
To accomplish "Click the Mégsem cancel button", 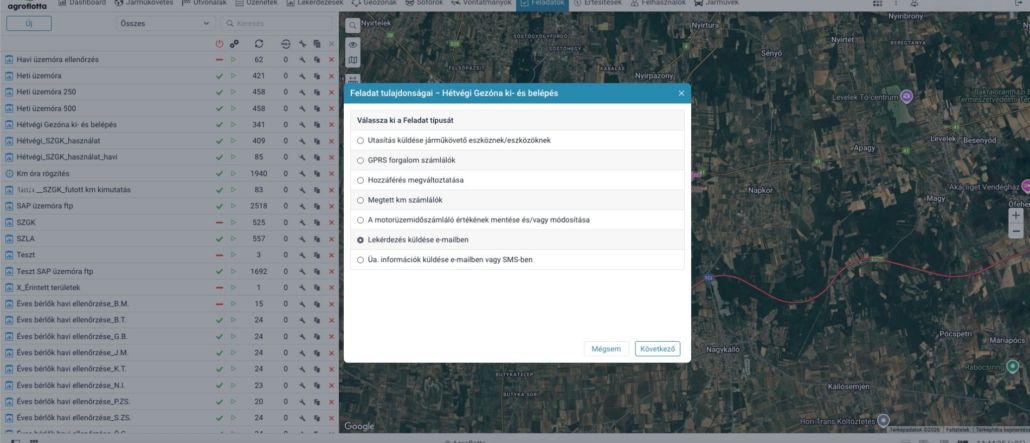I will click(606, 349).
